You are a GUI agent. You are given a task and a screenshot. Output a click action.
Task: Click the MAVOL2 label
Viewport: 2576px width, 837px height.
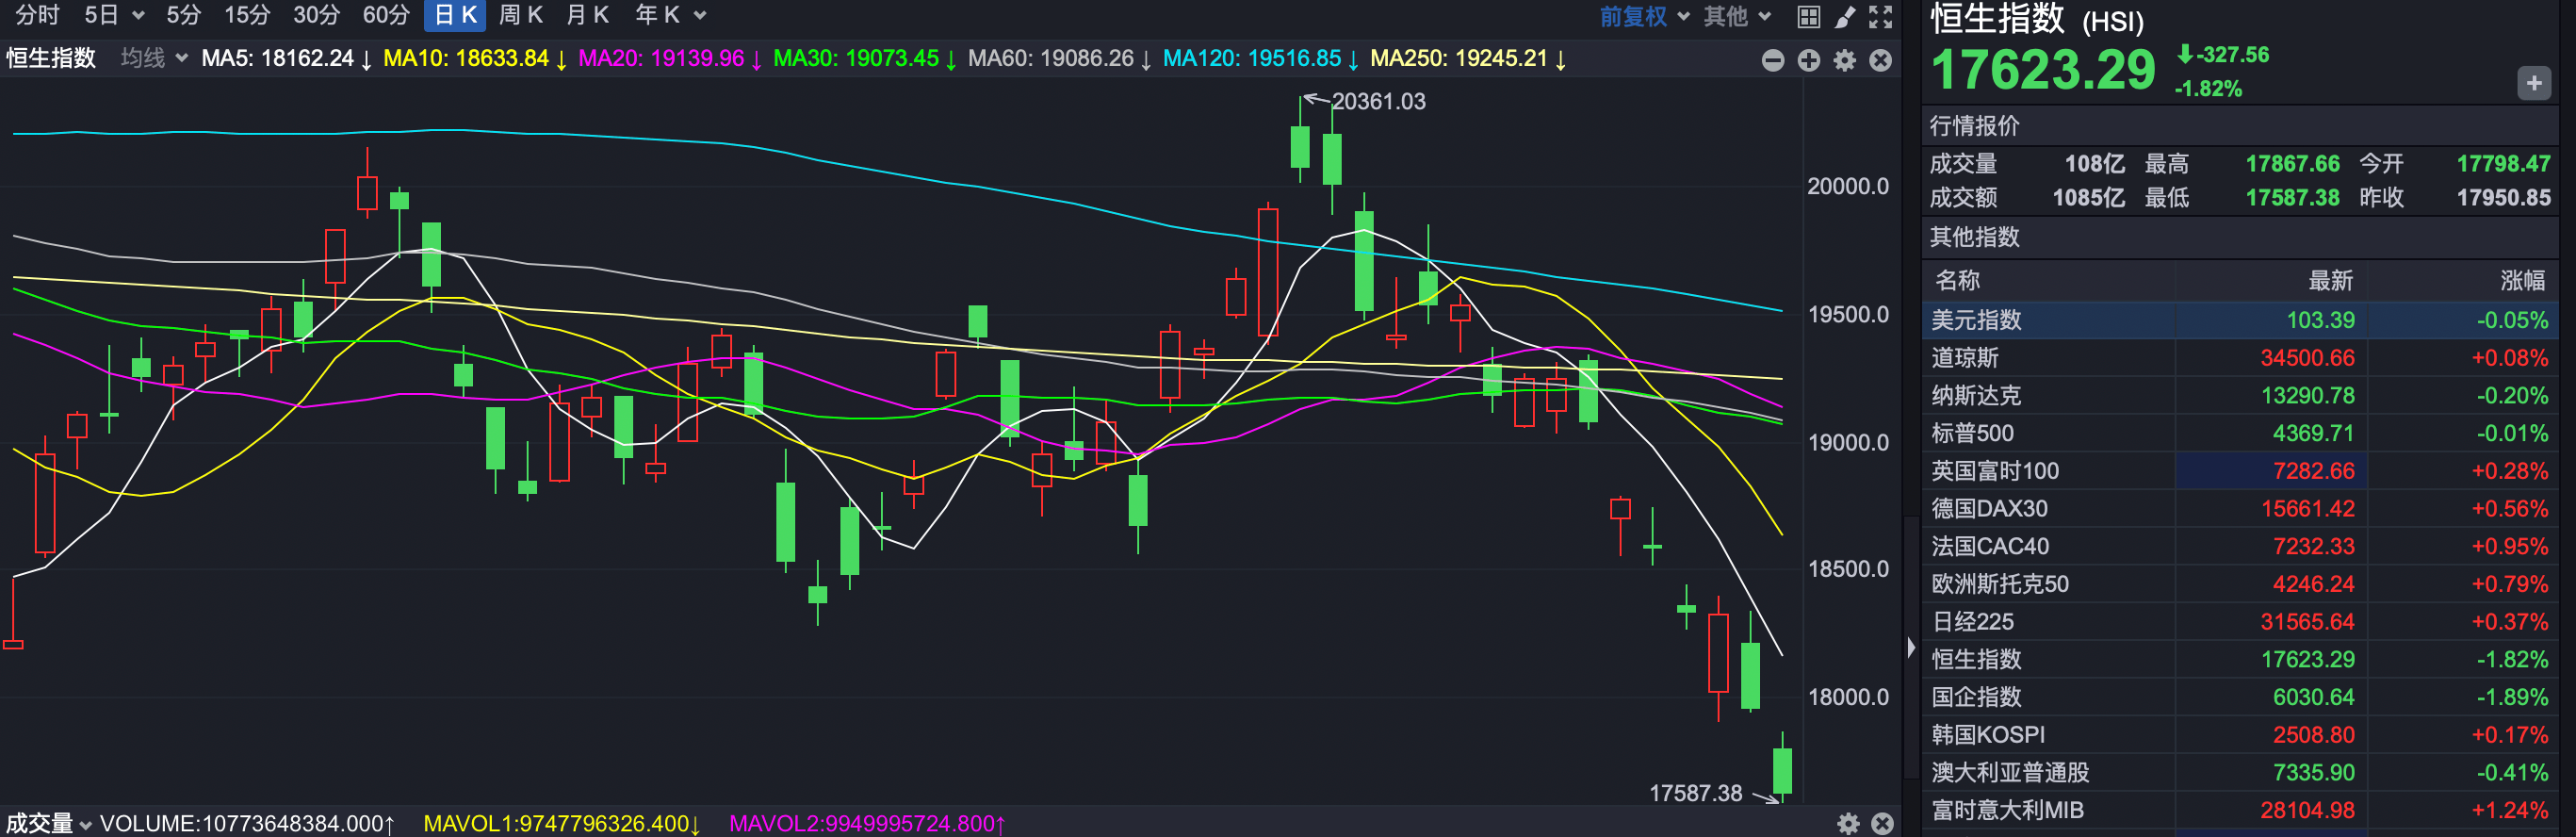867,823
